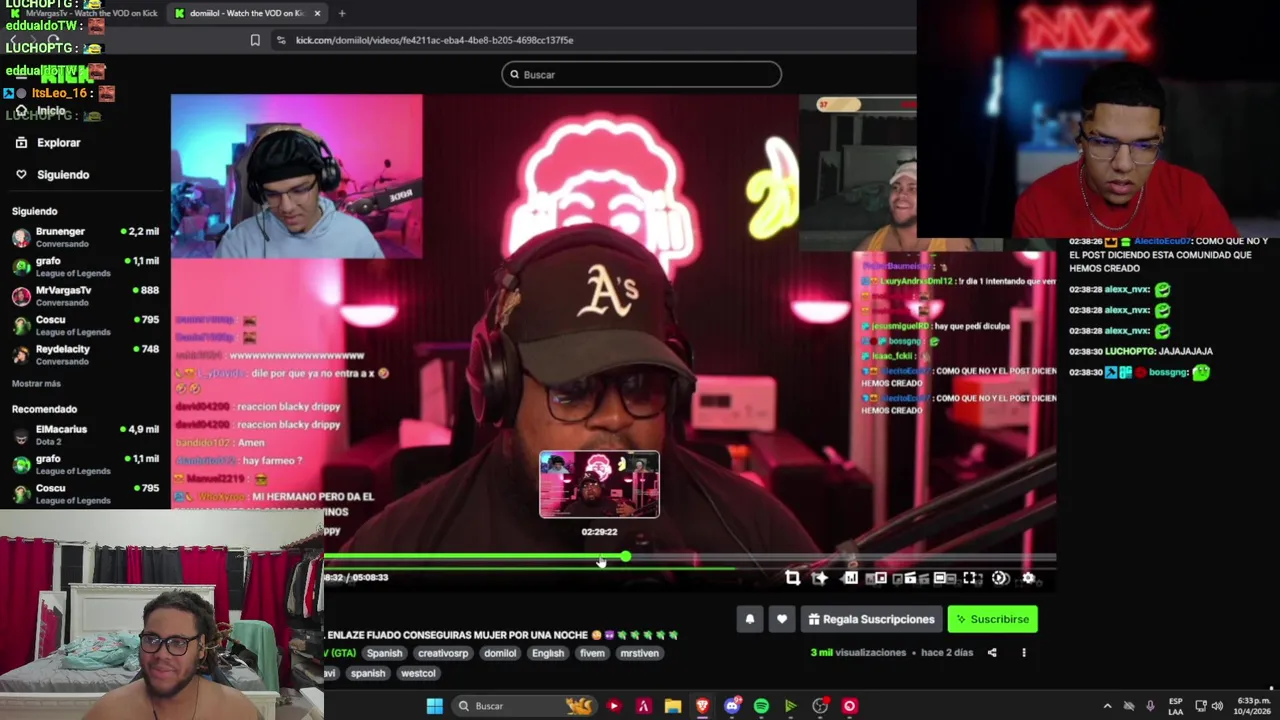Open Coscu channel under Siguiendo
Viewport: 1280px width, 720px height.
click(85, 325)
